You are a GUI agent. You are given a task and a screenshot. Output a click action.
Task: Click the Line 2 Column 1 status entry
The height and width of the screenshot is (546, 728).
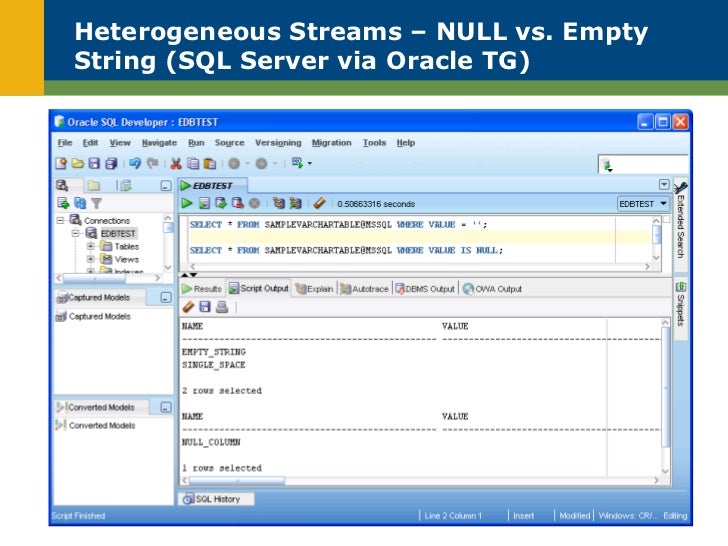click(x=453, y=516)
